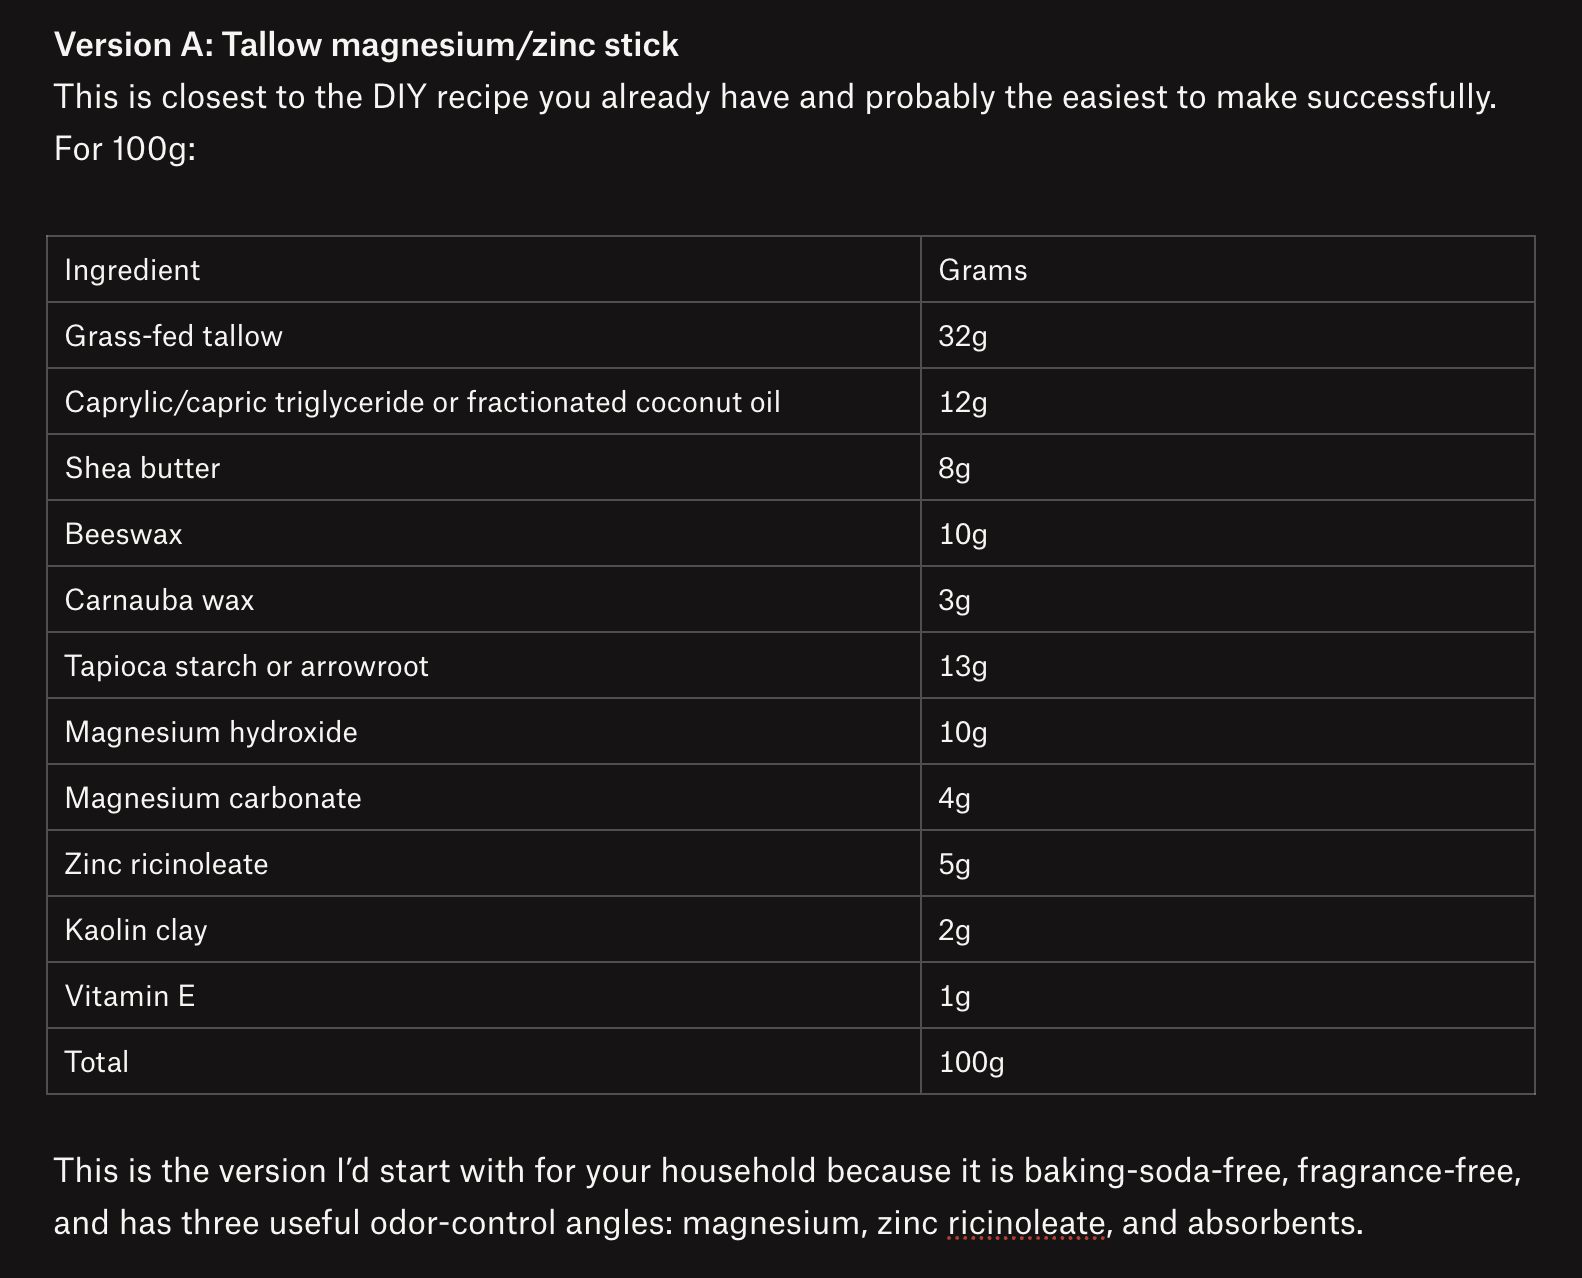Image resolution: width=1582 pixels, height=1278 pixels.
Task: Click the '32g' value cell
Action: (1228, 336)
